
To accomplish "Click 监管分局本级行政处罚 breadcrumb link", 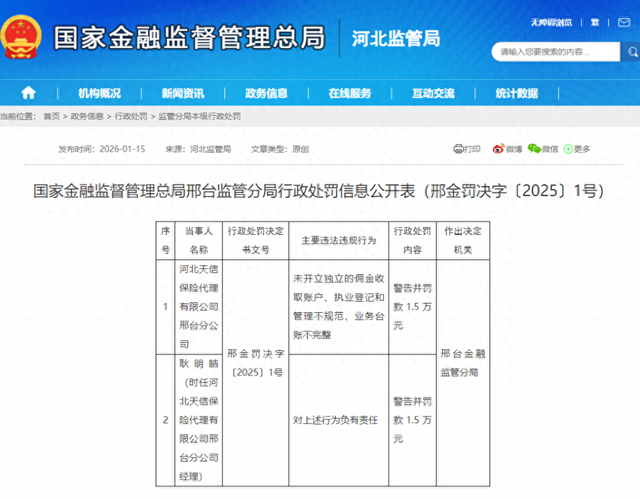I will (x=199, y=116).
